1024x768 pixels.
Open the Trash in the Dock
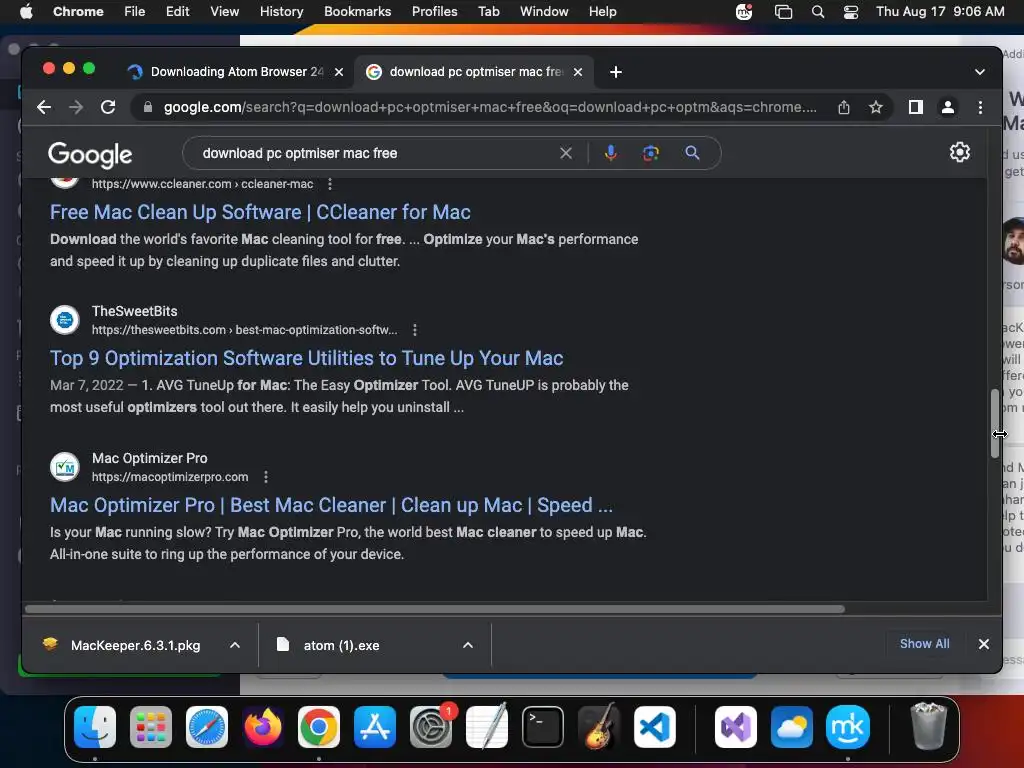click(x=928, y=727)
